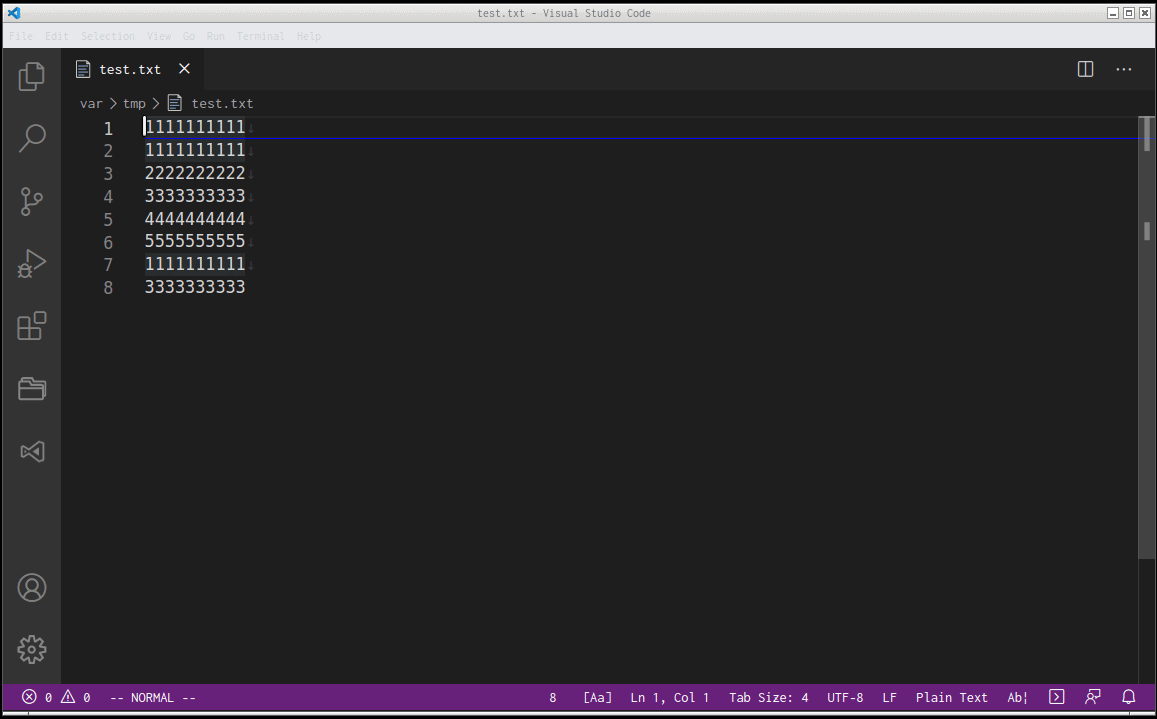Open the tmp breadcrumb dropdown
The image size is (1157, 719).
(134, 103)
